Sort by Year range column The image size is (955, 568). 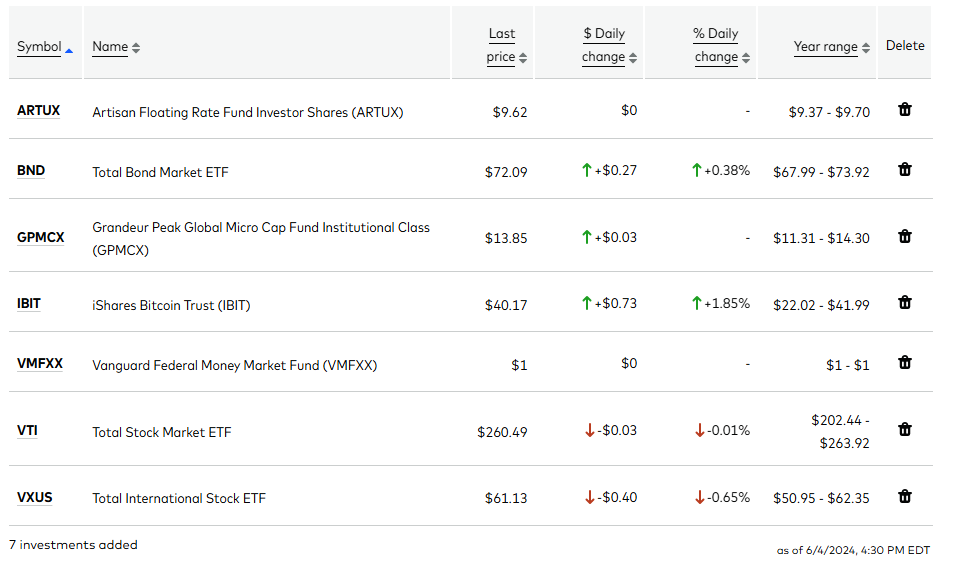tap(831, 47)
